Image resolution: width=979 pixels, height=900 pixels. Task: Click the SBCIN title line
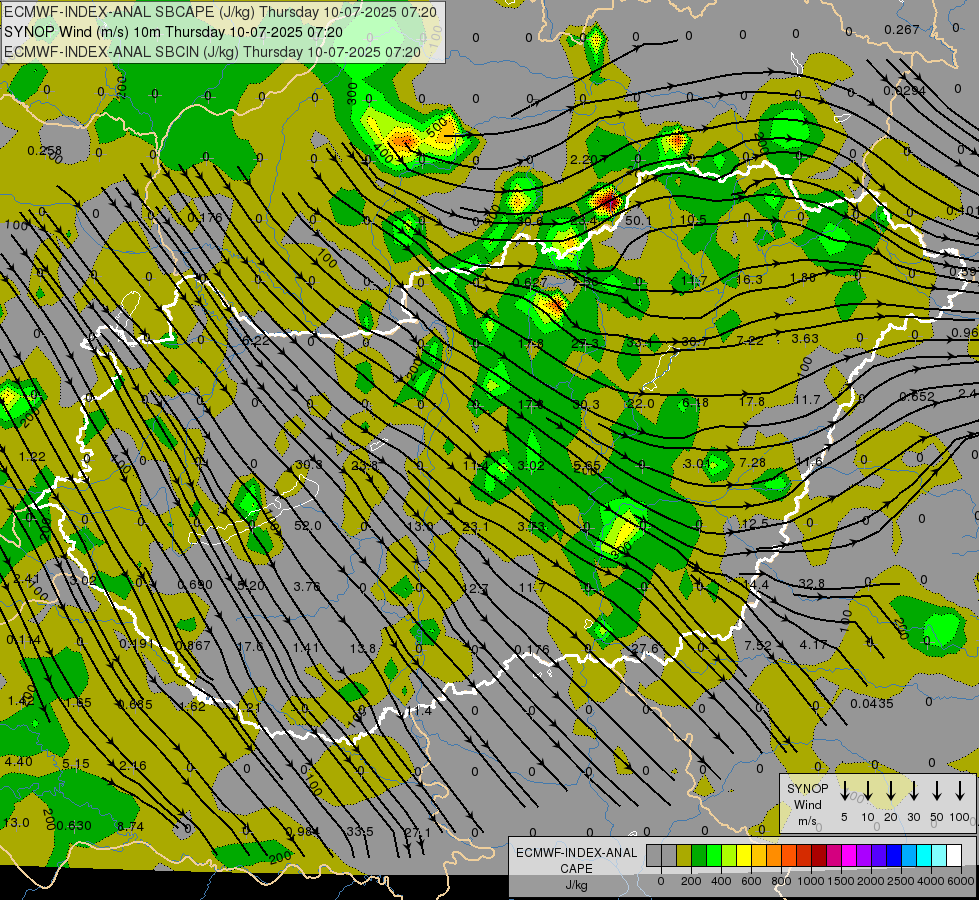tap(212, 52)
